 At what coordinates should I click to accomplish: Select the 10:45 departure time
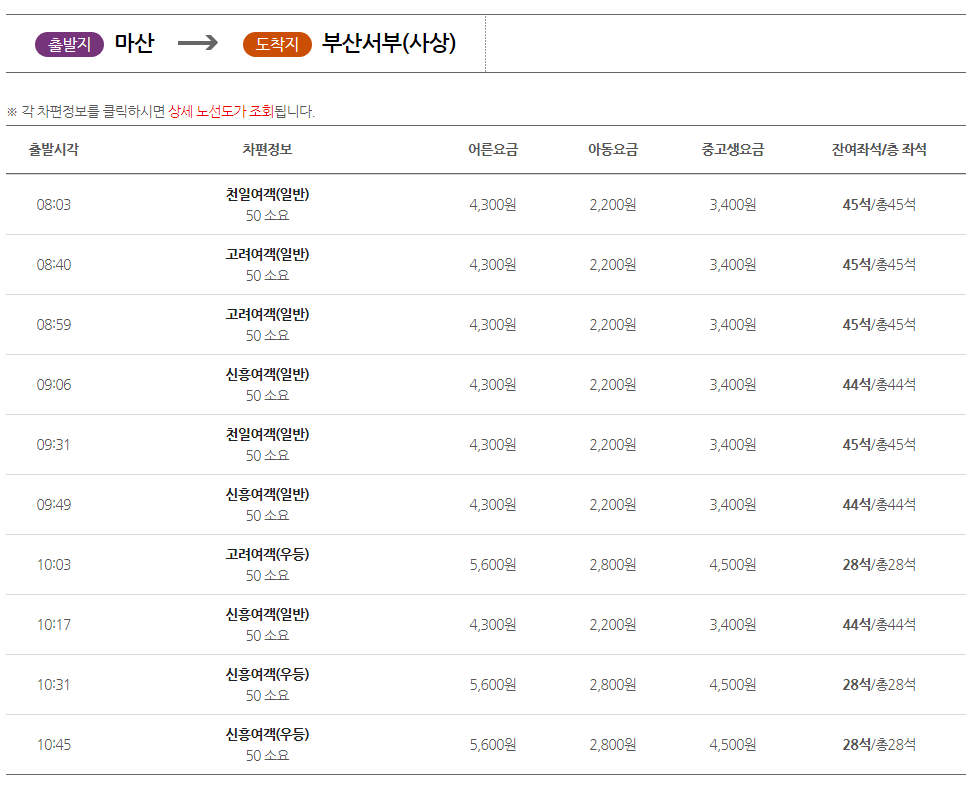(x=53, y=745)
